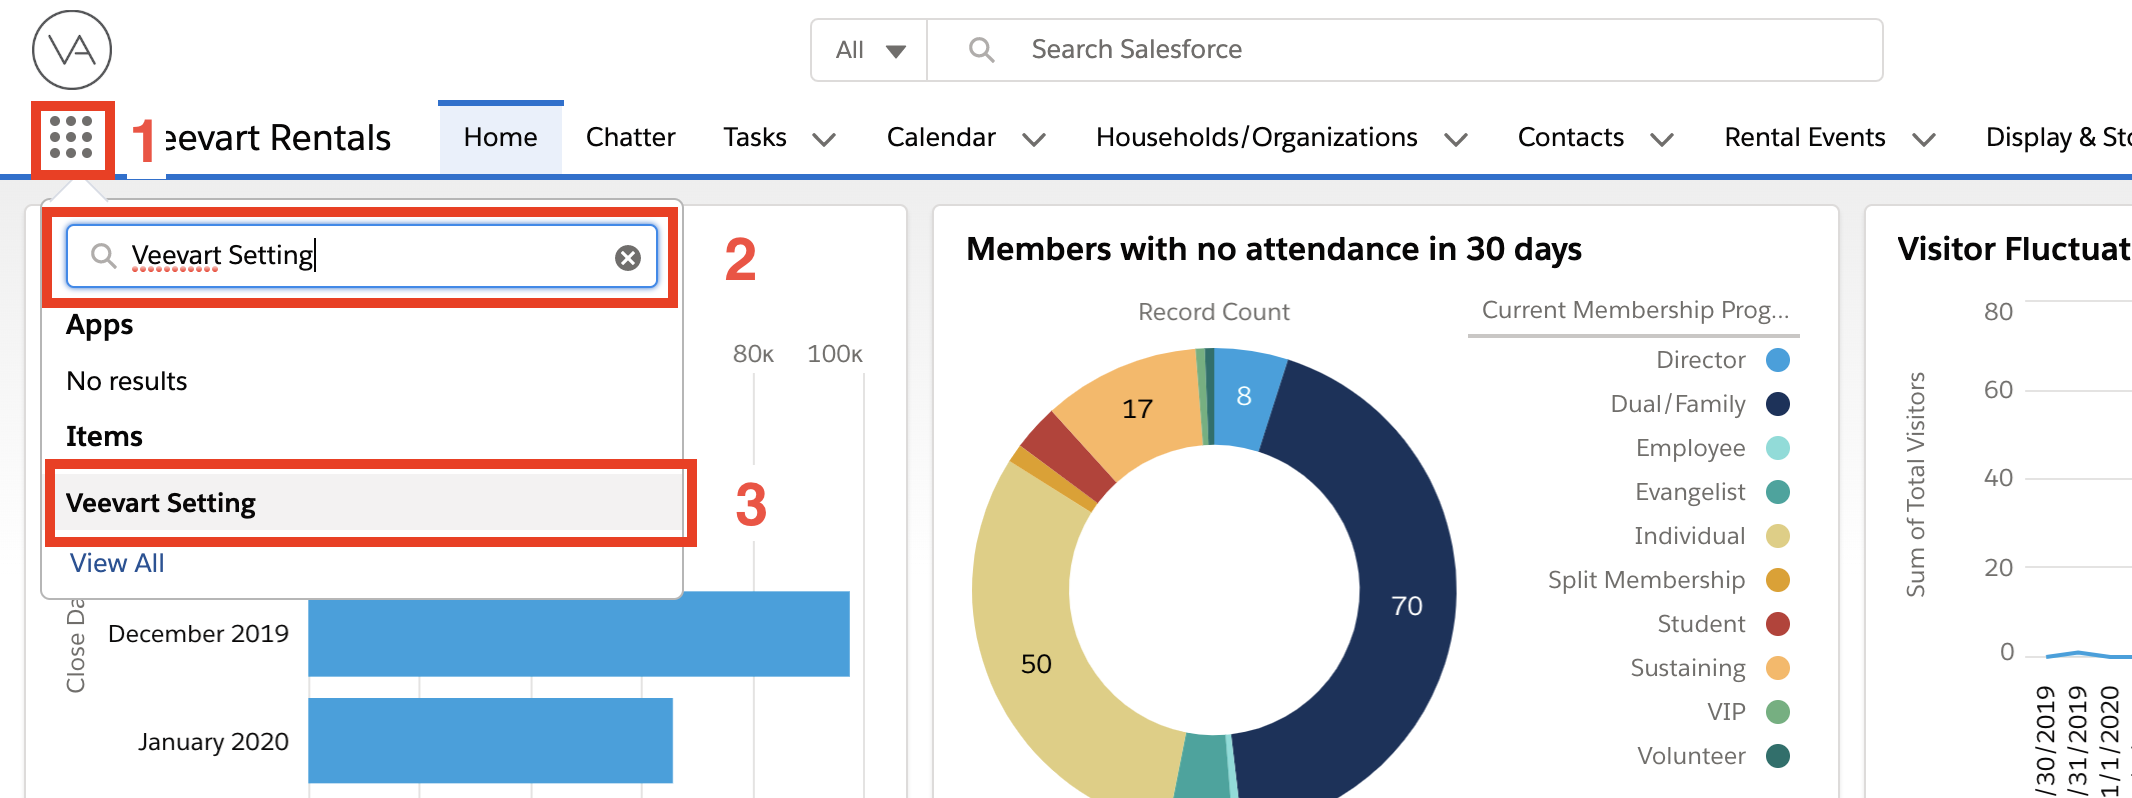
Task: Expand the Households/Organizations chevron menu
Action: (x=1456, y=139)
